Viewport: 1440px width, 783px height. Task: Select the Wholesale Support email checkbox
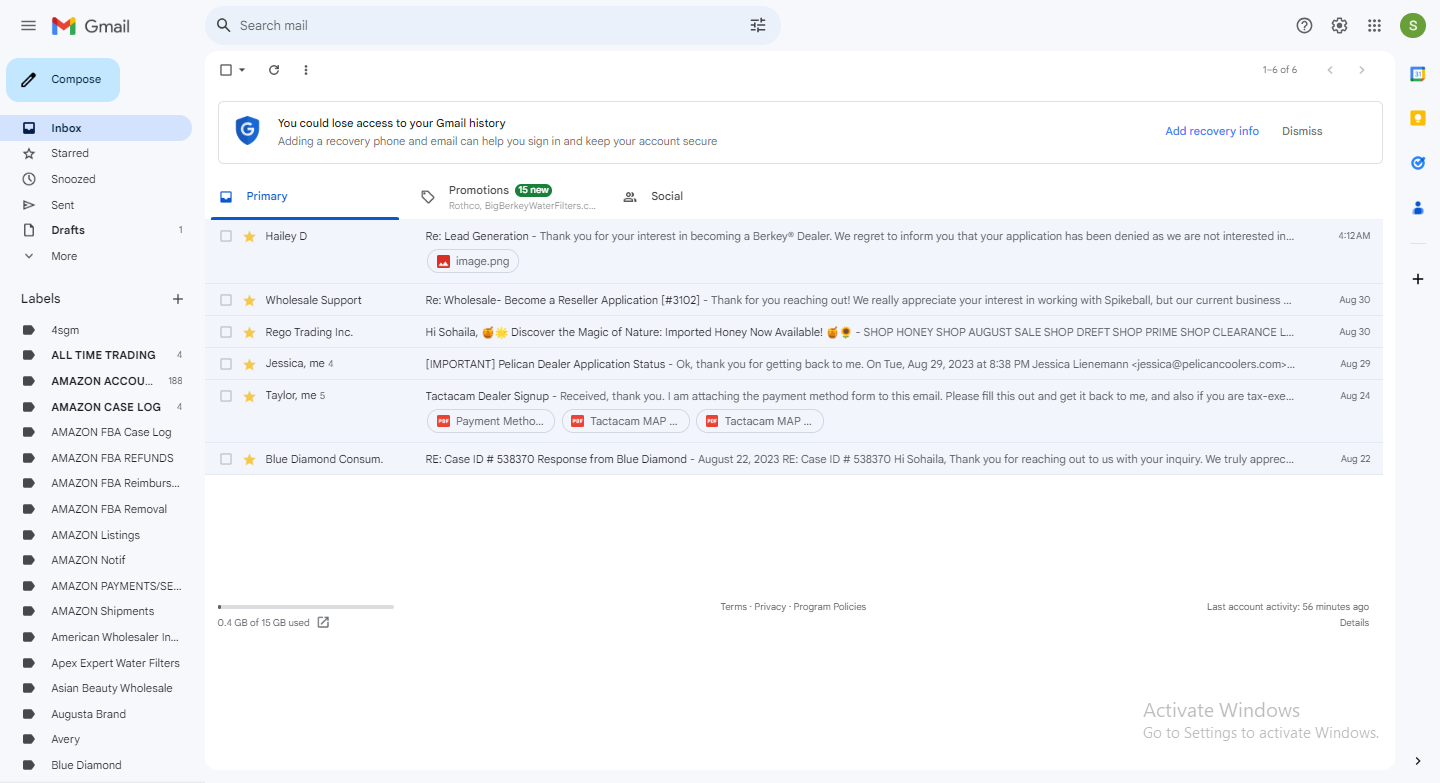pos(226,300)
